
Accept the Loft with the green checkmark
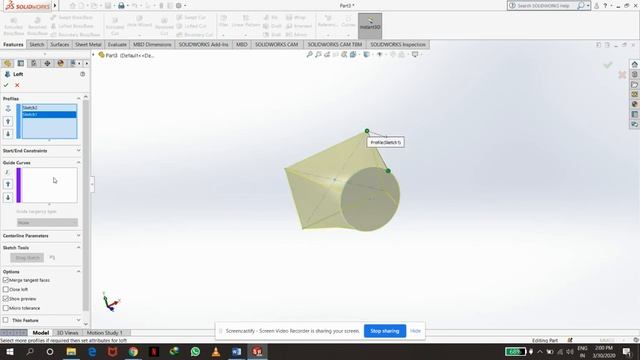click(x=6, y=85)
